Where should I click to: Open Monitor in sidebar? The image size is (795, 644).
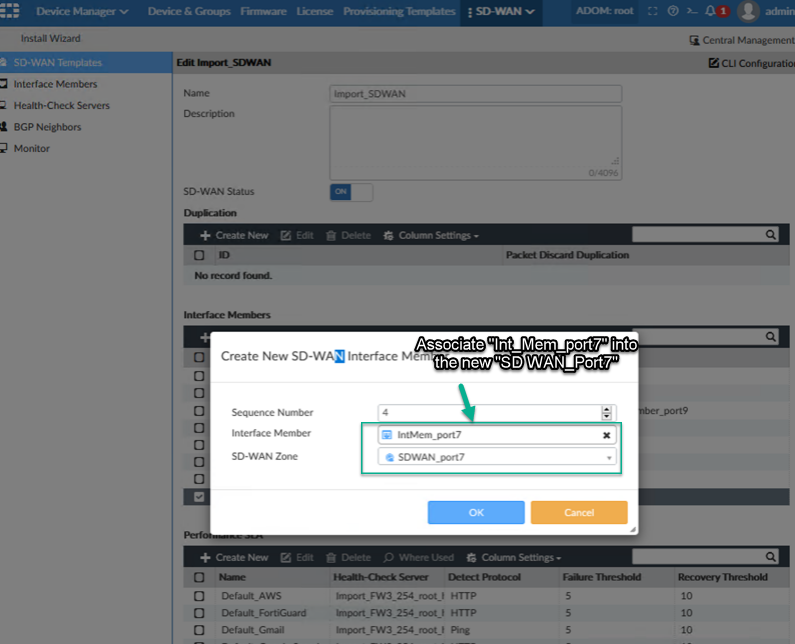[31, 149]
